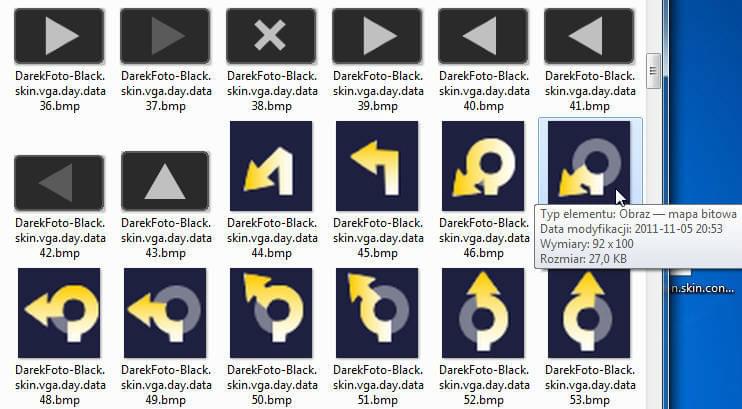Select roundabout straight arrow icon 53.bmp

(589, 313)
